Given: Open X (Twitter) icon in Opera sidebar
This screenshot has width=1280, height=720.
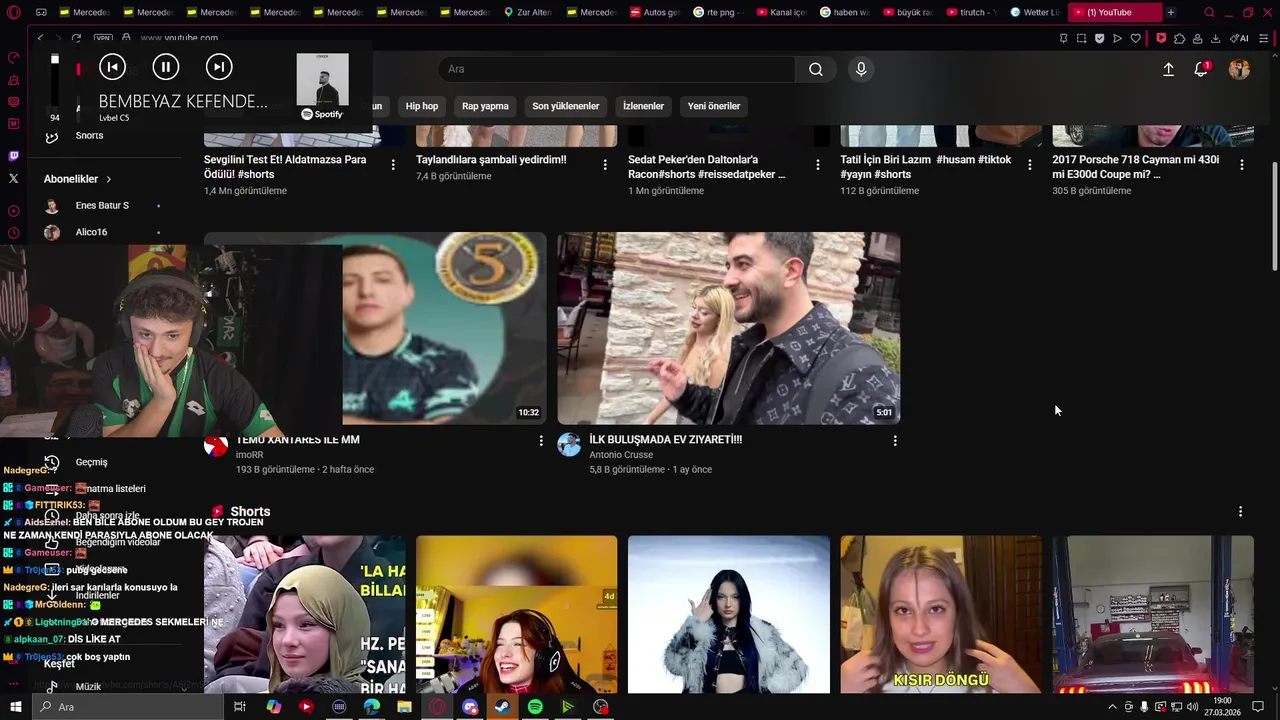Looking at the screenshot, I should pyautogui.click(x=13, y=178).
